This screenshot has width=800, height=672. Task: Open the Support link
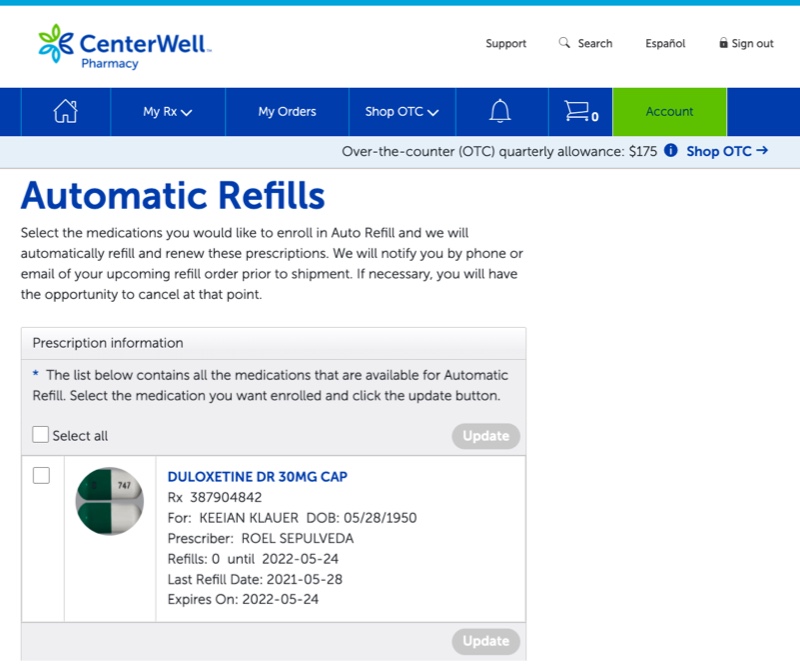[506, 43]
